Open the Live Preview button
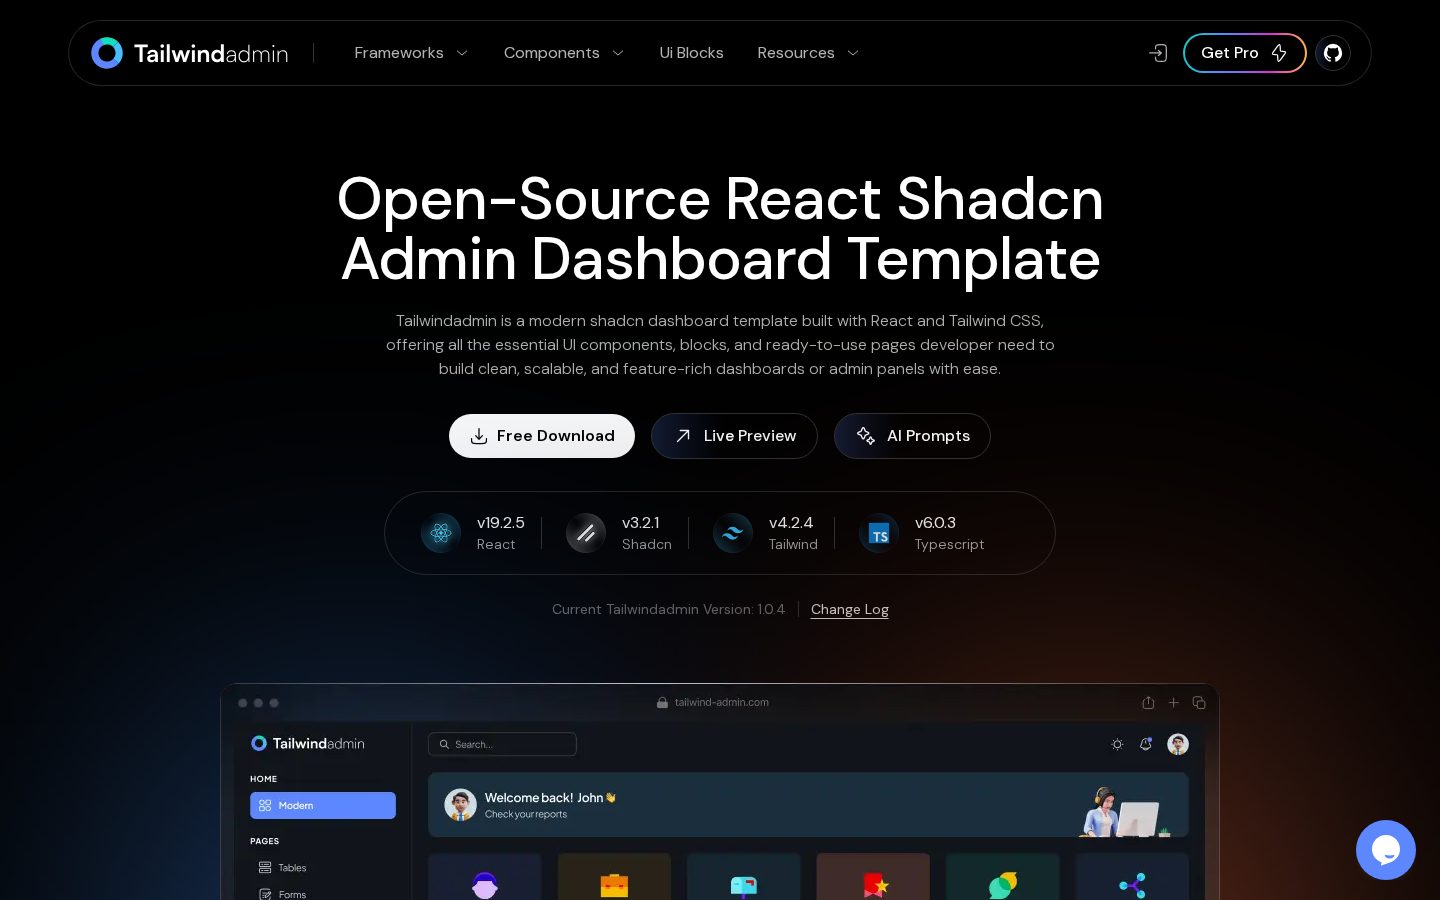1440x900 pixels. click(x=734, y=436)
